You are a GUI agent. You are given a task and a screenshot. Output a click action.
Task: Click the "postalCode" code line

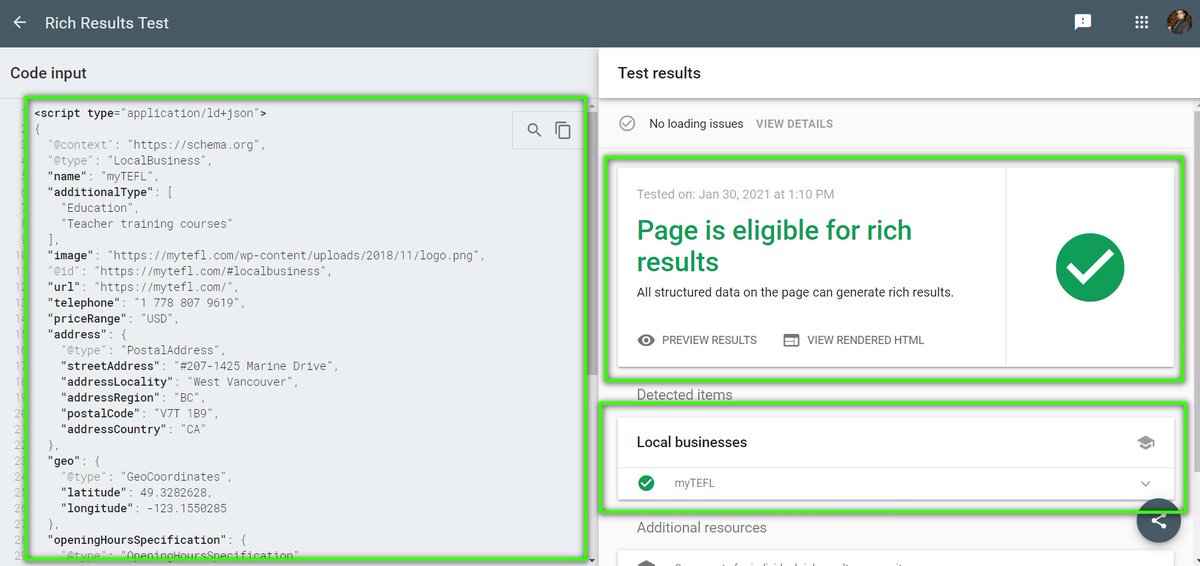pyautogui.click(x=139, y=414)
